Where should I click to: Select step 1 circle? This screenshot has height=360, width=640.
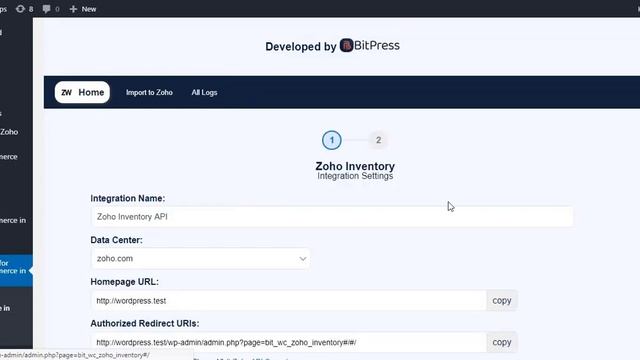coord(331,140)
